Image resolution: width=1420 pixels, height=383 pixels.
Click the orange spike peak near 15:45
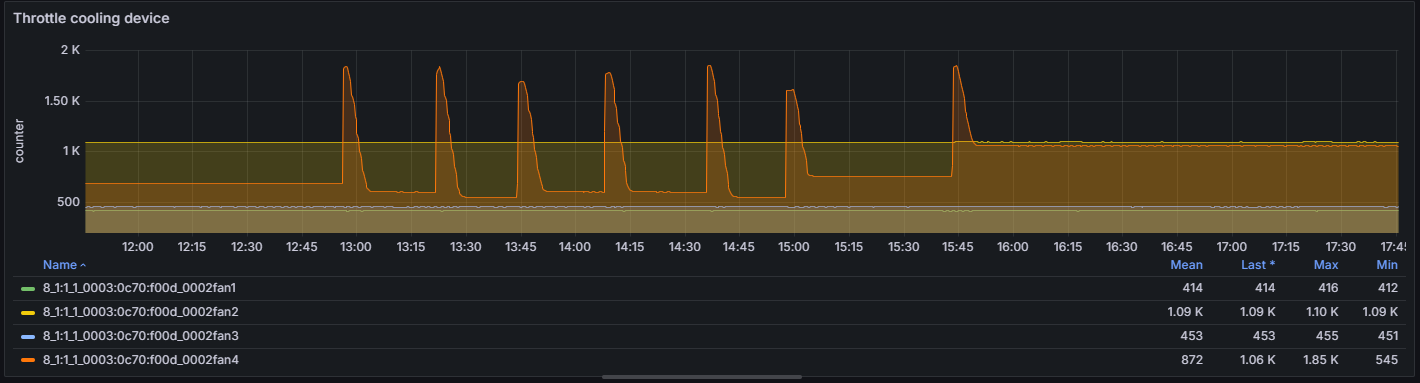point(956,66)
